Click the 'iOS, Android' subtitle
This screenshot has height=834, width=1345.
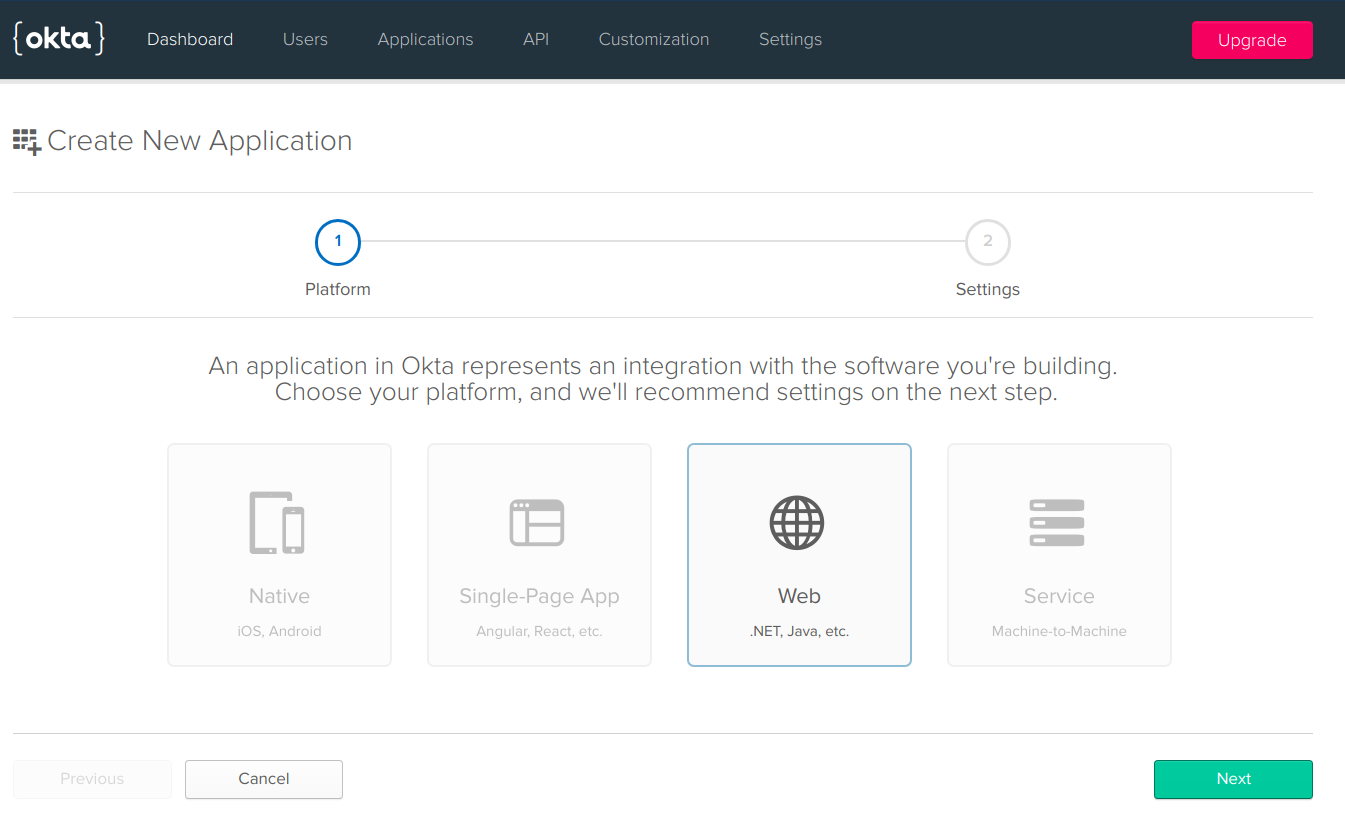tap(279, 631)
